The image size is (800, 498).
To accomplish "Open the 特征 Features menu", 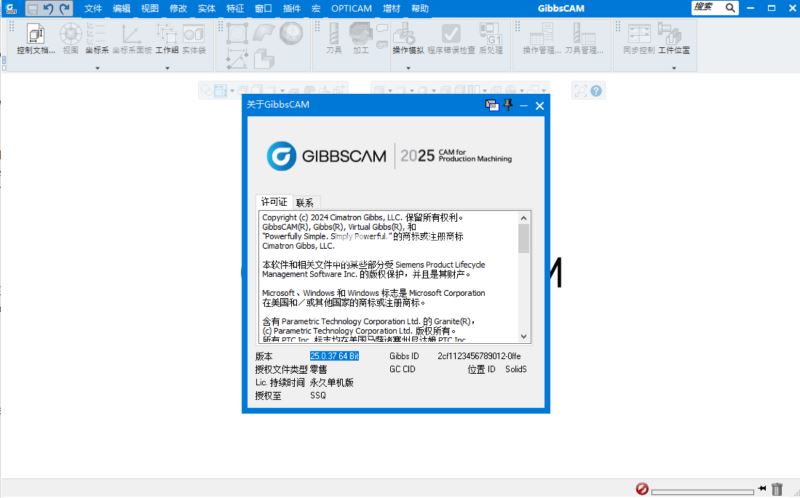I will click(235, 9).
